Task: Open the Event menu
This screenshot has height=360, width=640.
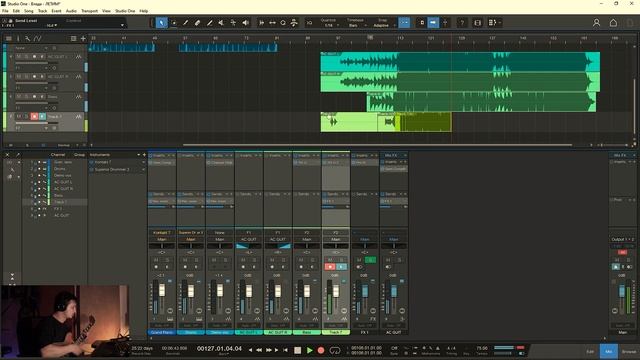Action: coord(56,11)
